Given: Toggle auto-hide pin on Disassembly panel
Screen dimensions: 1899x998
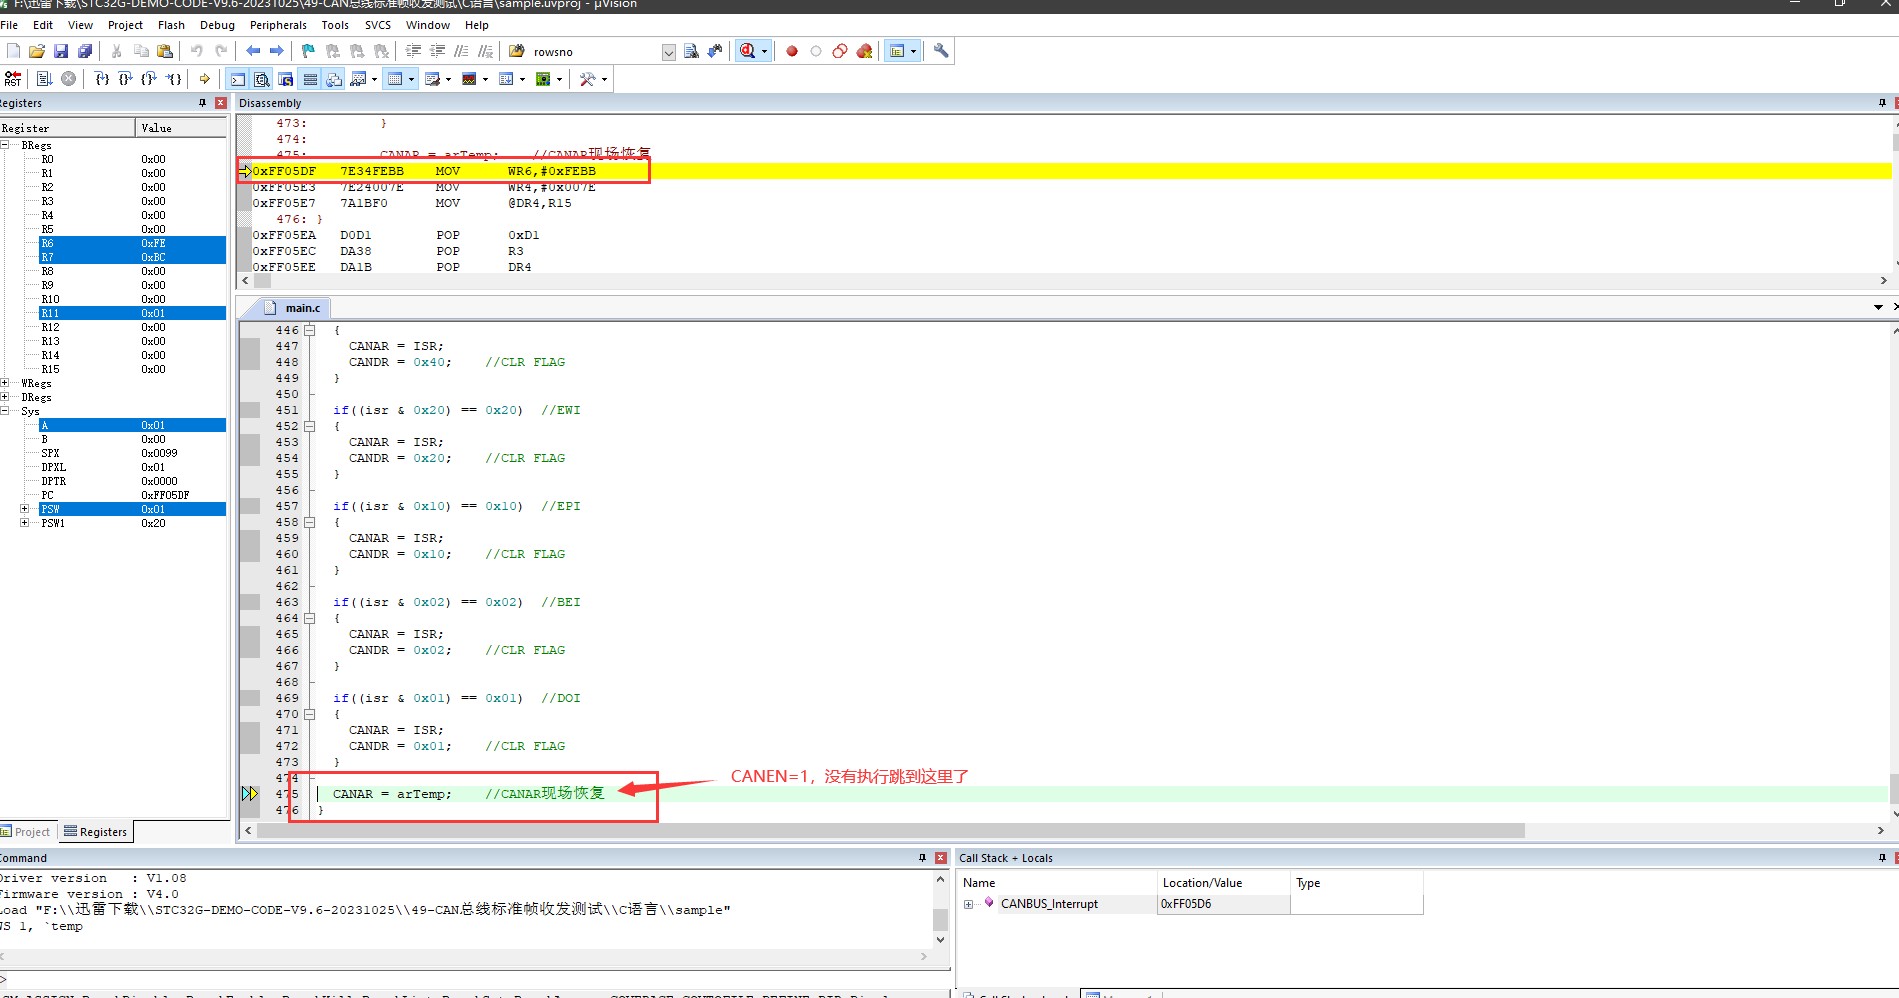Looking at the screenshot, I should coord(1882,103).
